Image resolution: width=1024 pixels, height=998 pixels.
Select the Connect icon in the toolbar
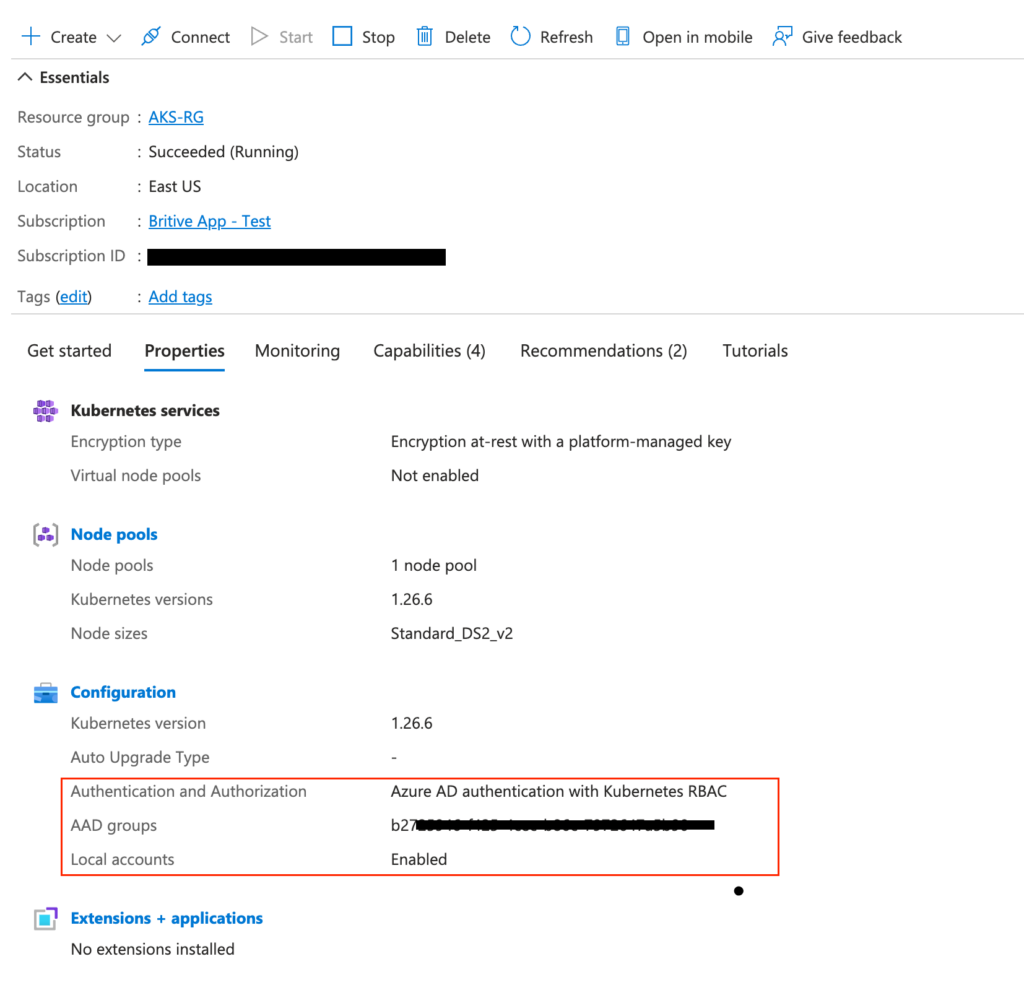[x=151, y=36]
